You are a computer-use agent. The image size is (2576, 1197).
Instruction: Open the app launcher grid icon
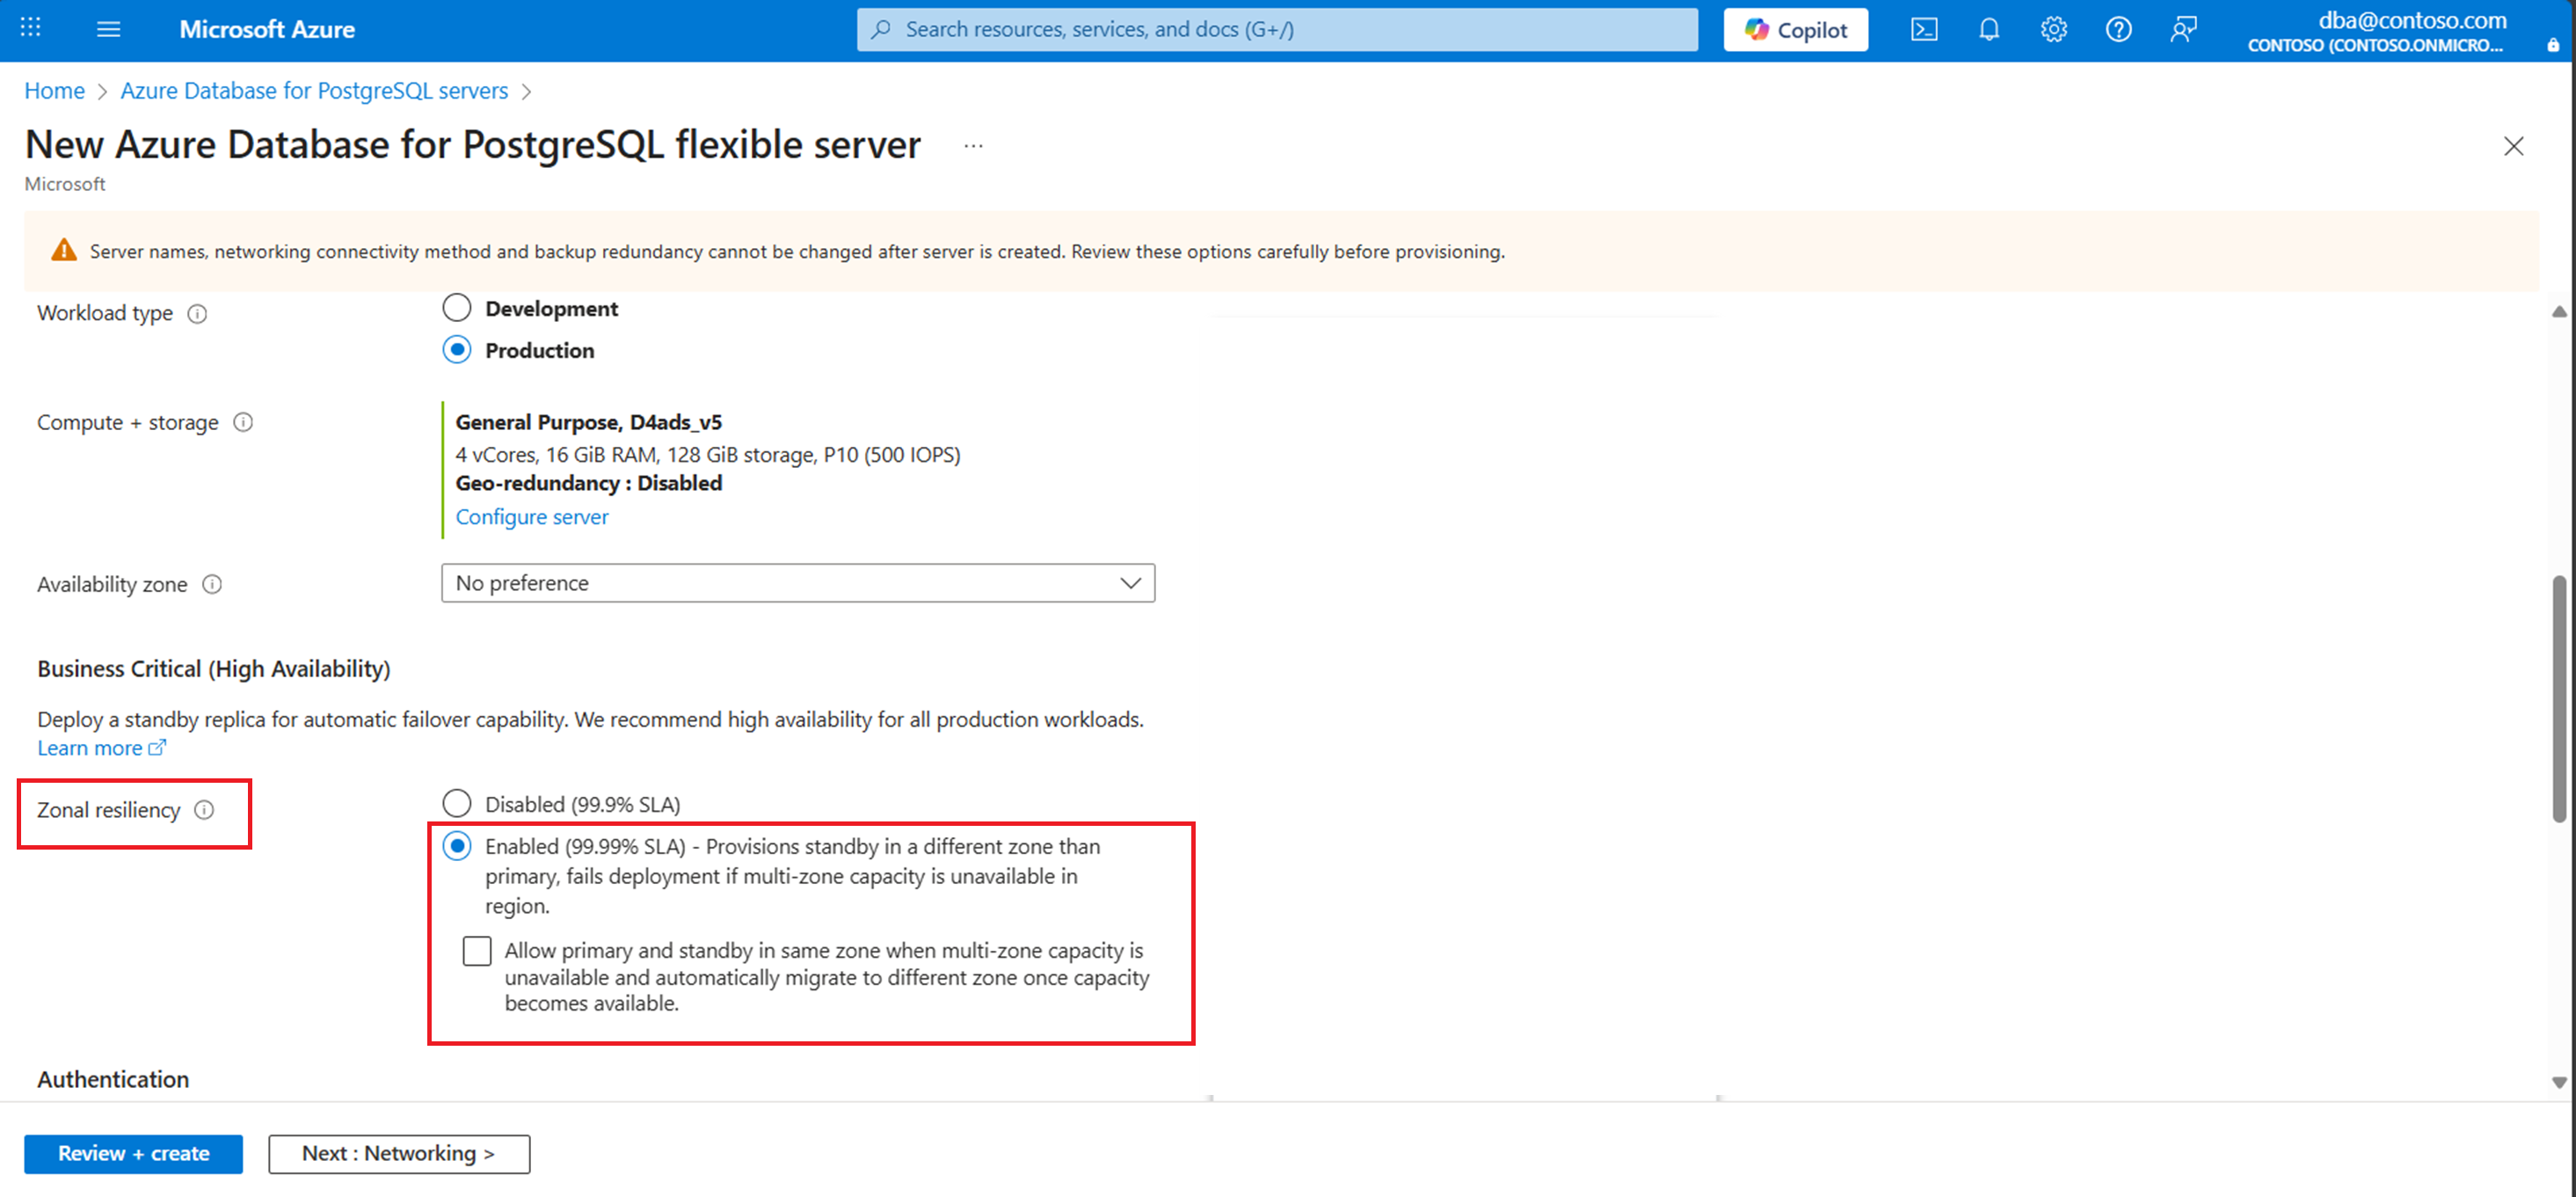point(30,29)
